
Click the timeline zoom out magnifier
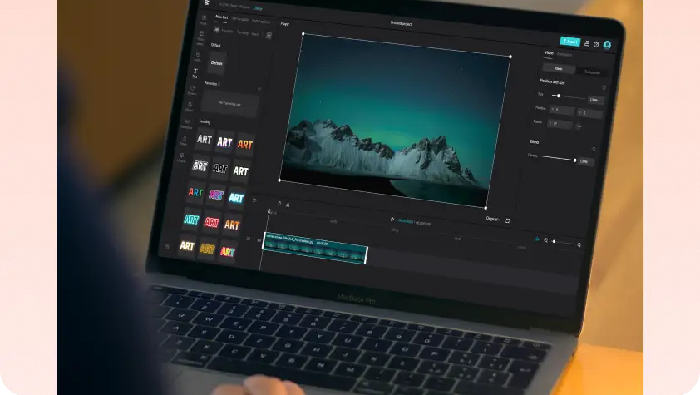[546, 241]
